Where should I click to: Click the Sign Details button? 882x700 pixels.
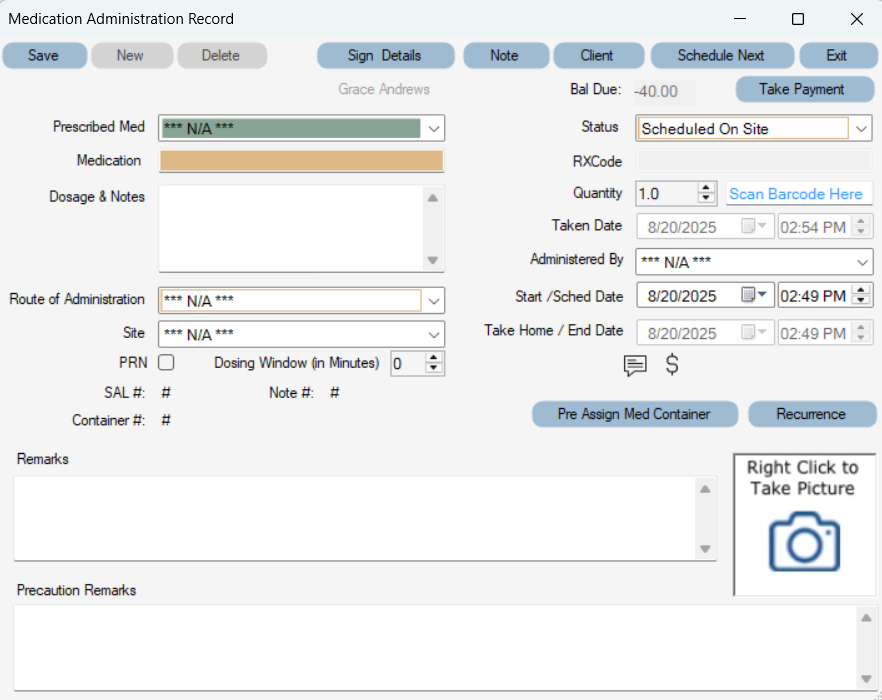click(x=385, y=55)
